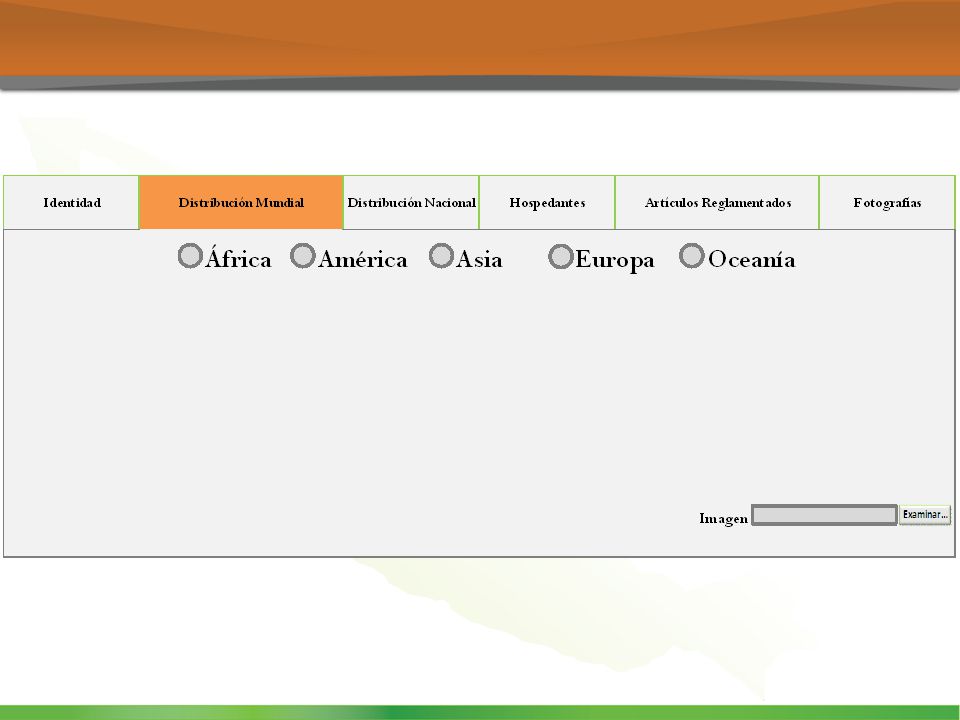Screen dimensions: 960x720
Task: Select the África radio button
Action: point(190,256)
